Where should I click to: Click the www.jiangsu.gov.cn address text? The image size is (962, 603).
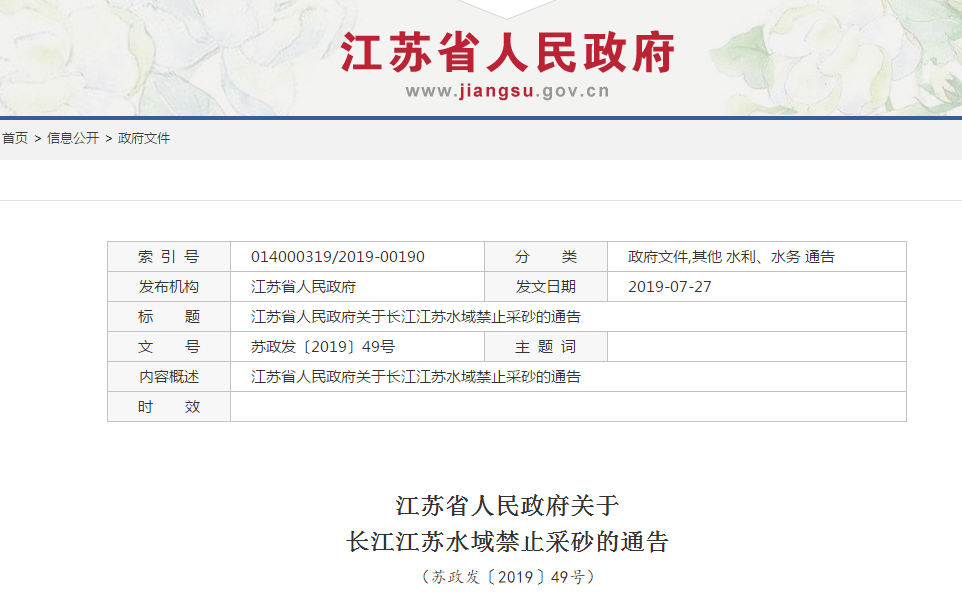[x=507, y=92]
